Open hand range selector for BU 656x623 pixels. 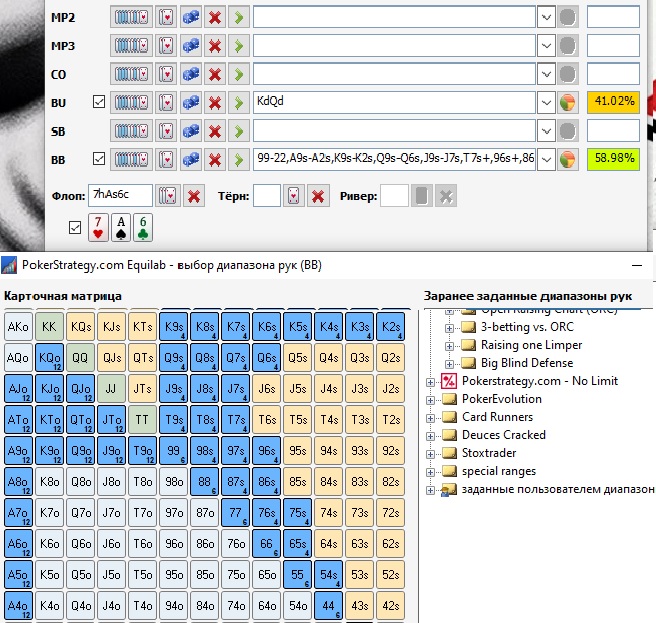(x=131, y=103)
